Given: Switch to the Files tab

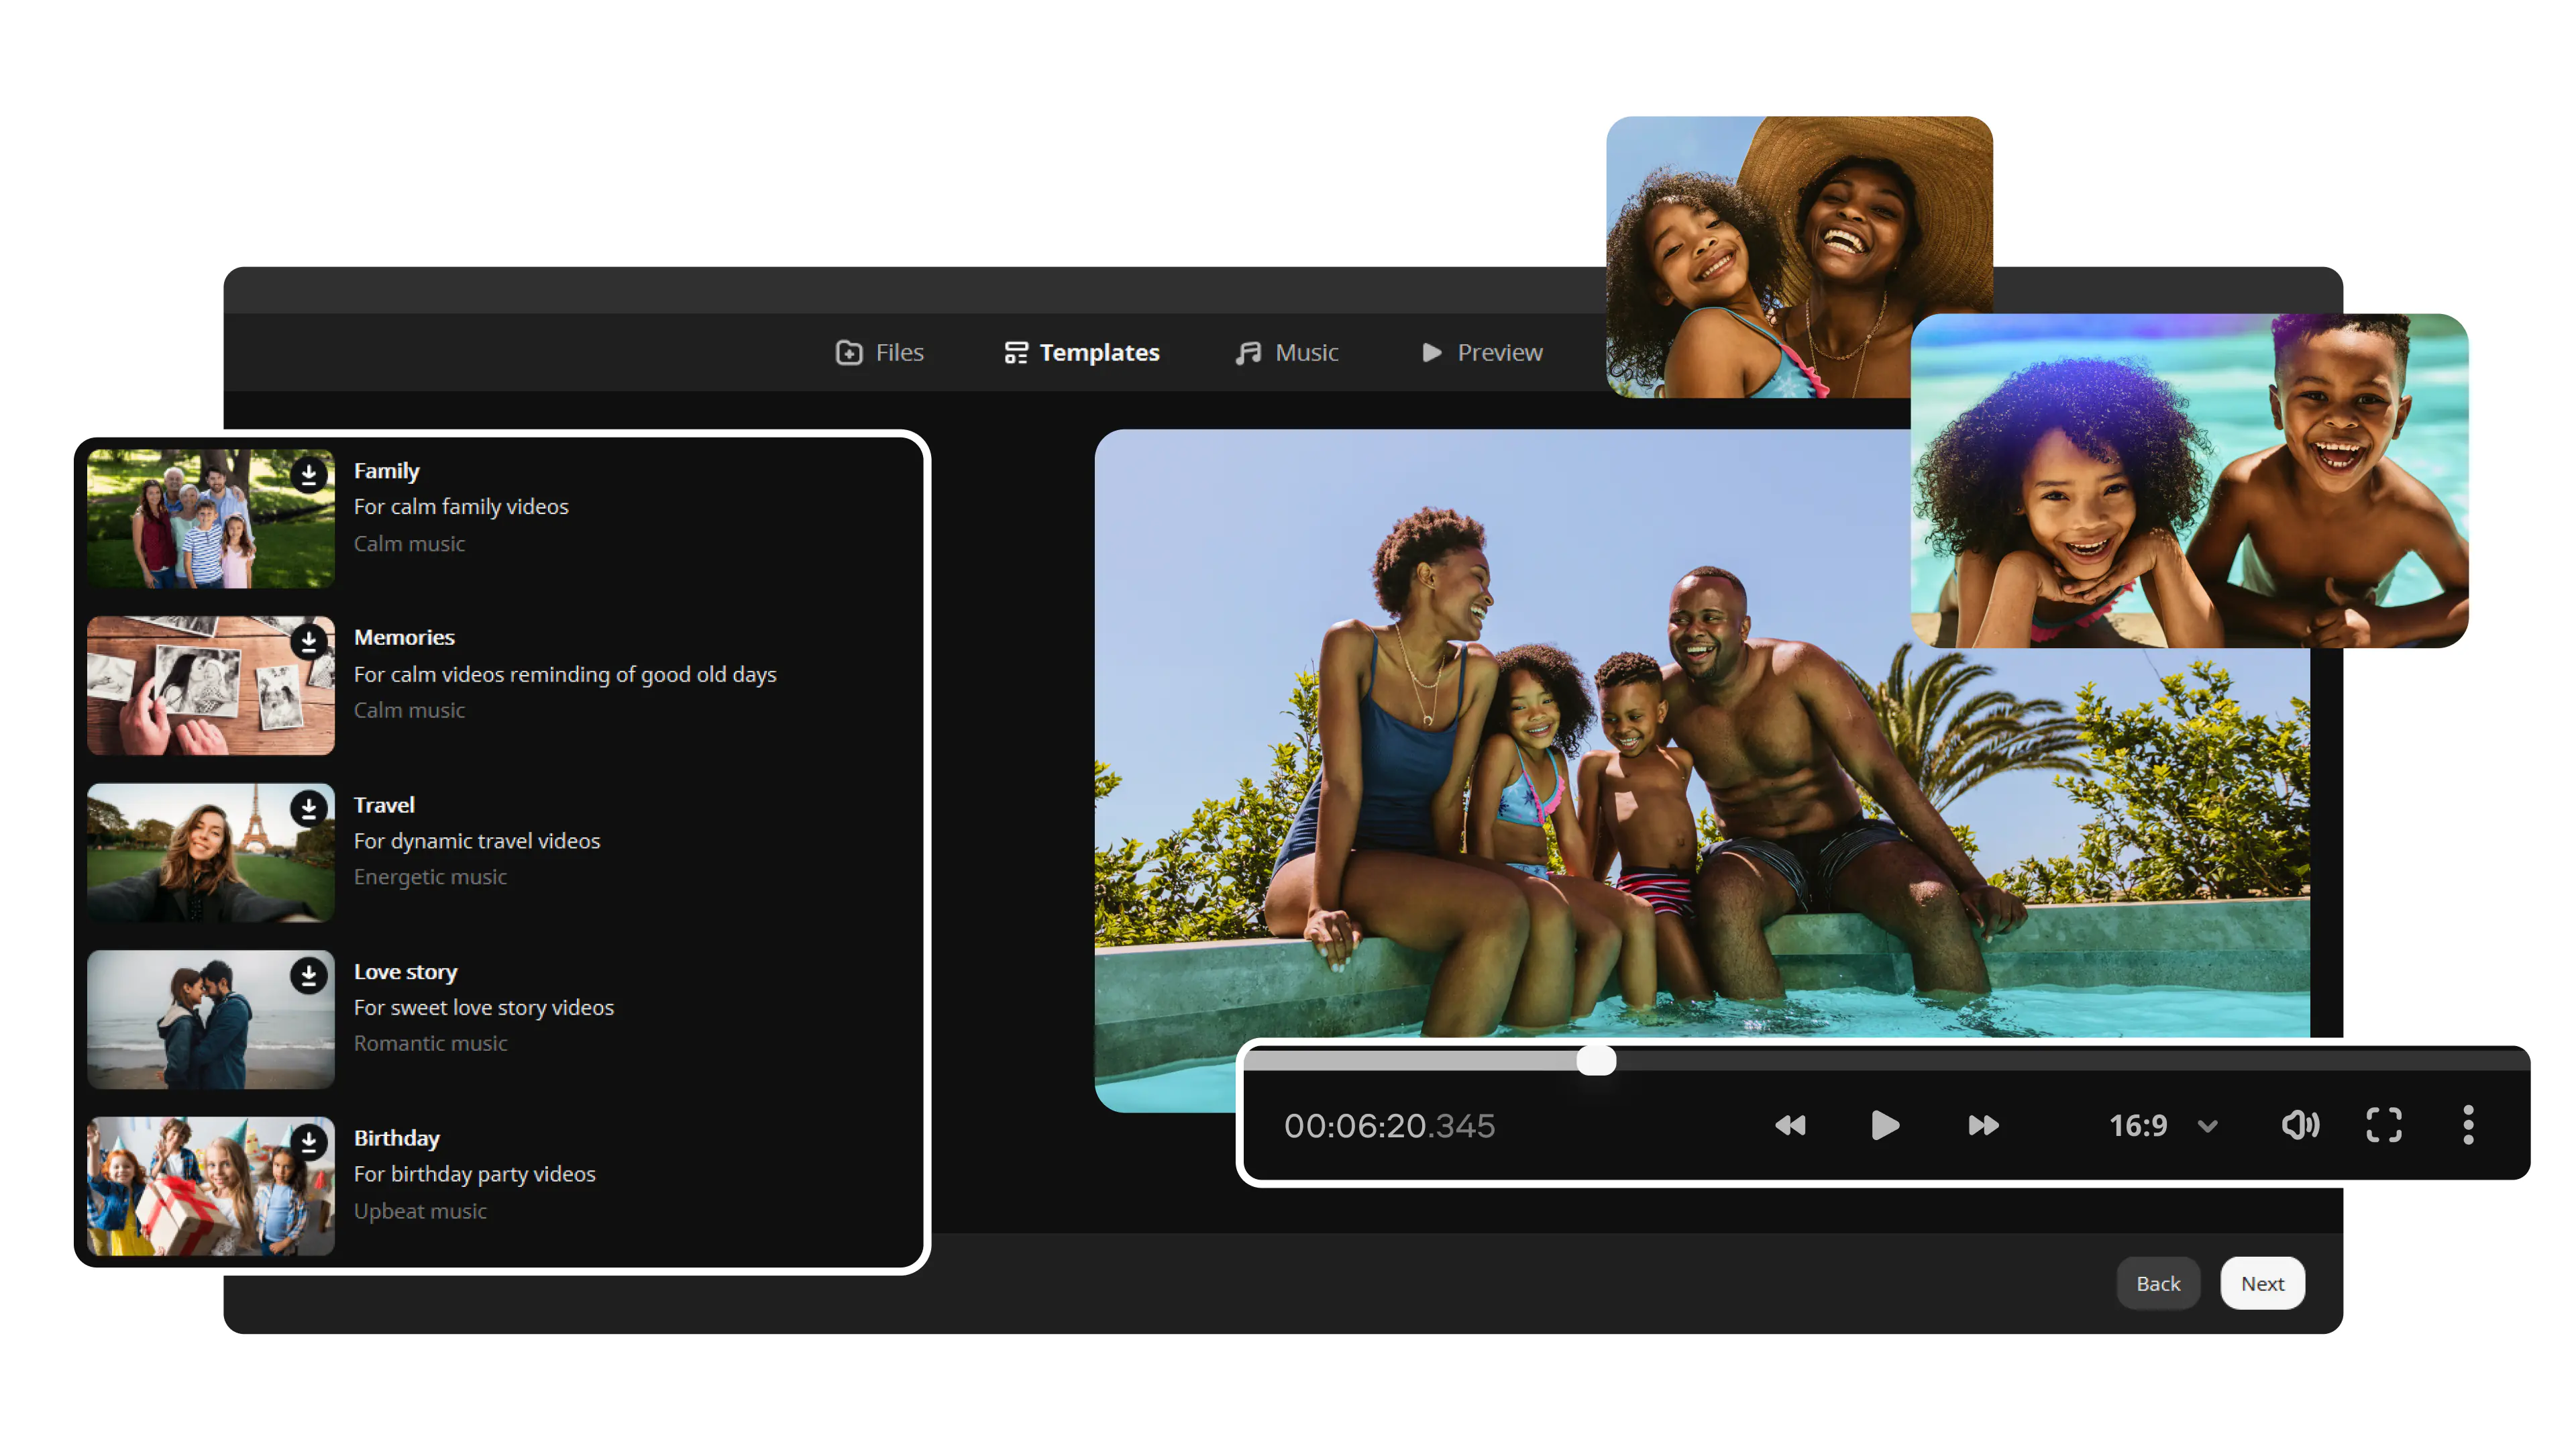Looking at the screenshot, I should [879, 352].
